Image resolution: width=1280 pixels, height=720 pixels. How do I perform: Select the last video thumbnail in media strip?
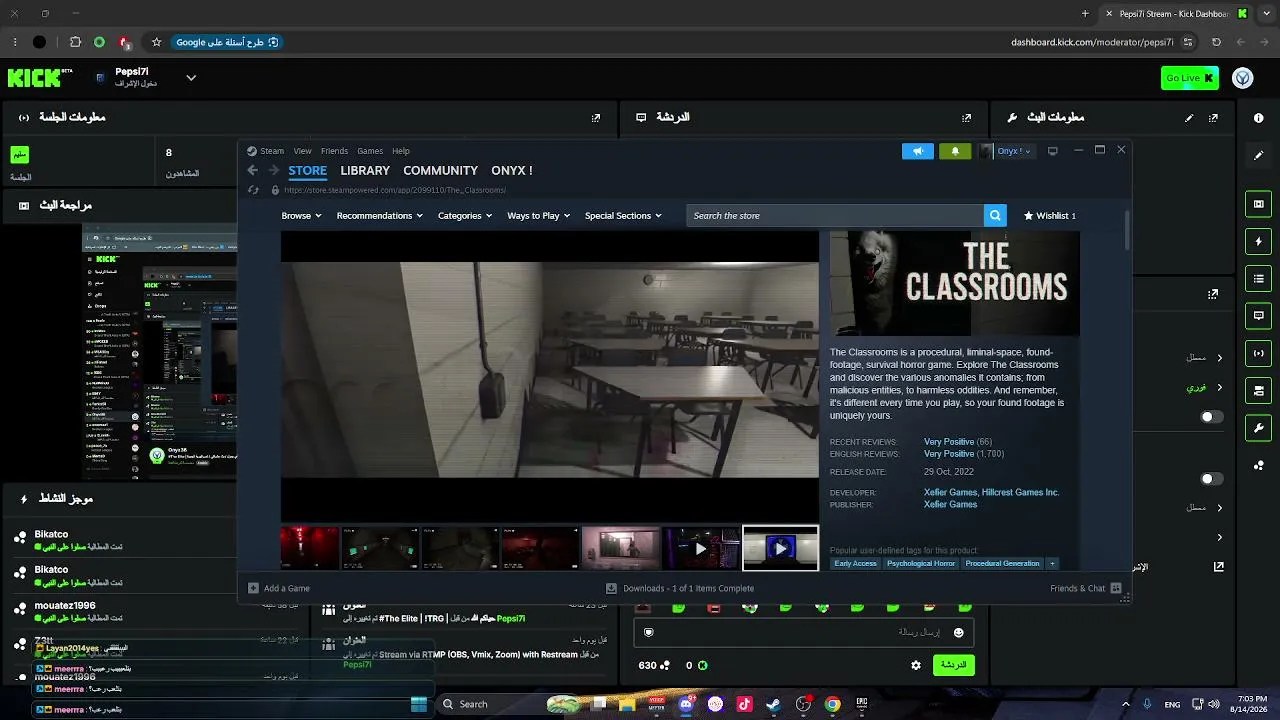pos(780,548)
